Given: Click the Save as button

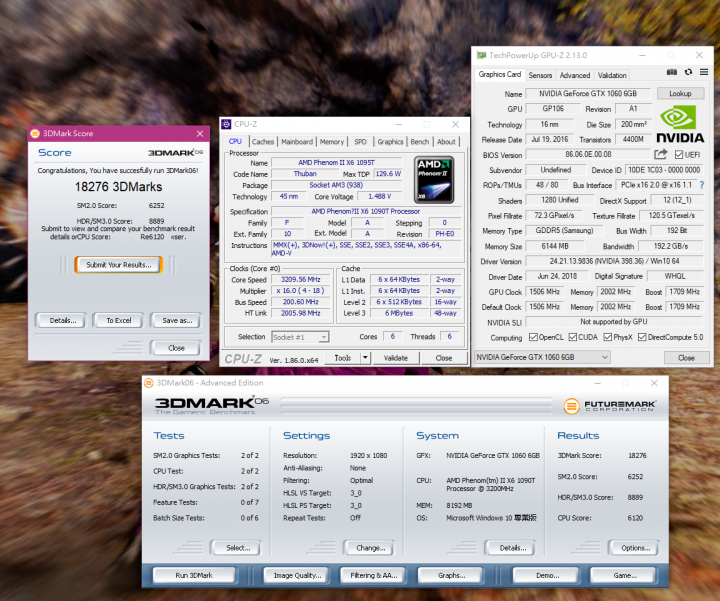Looking at the screenshot, I should pos(177,320).
